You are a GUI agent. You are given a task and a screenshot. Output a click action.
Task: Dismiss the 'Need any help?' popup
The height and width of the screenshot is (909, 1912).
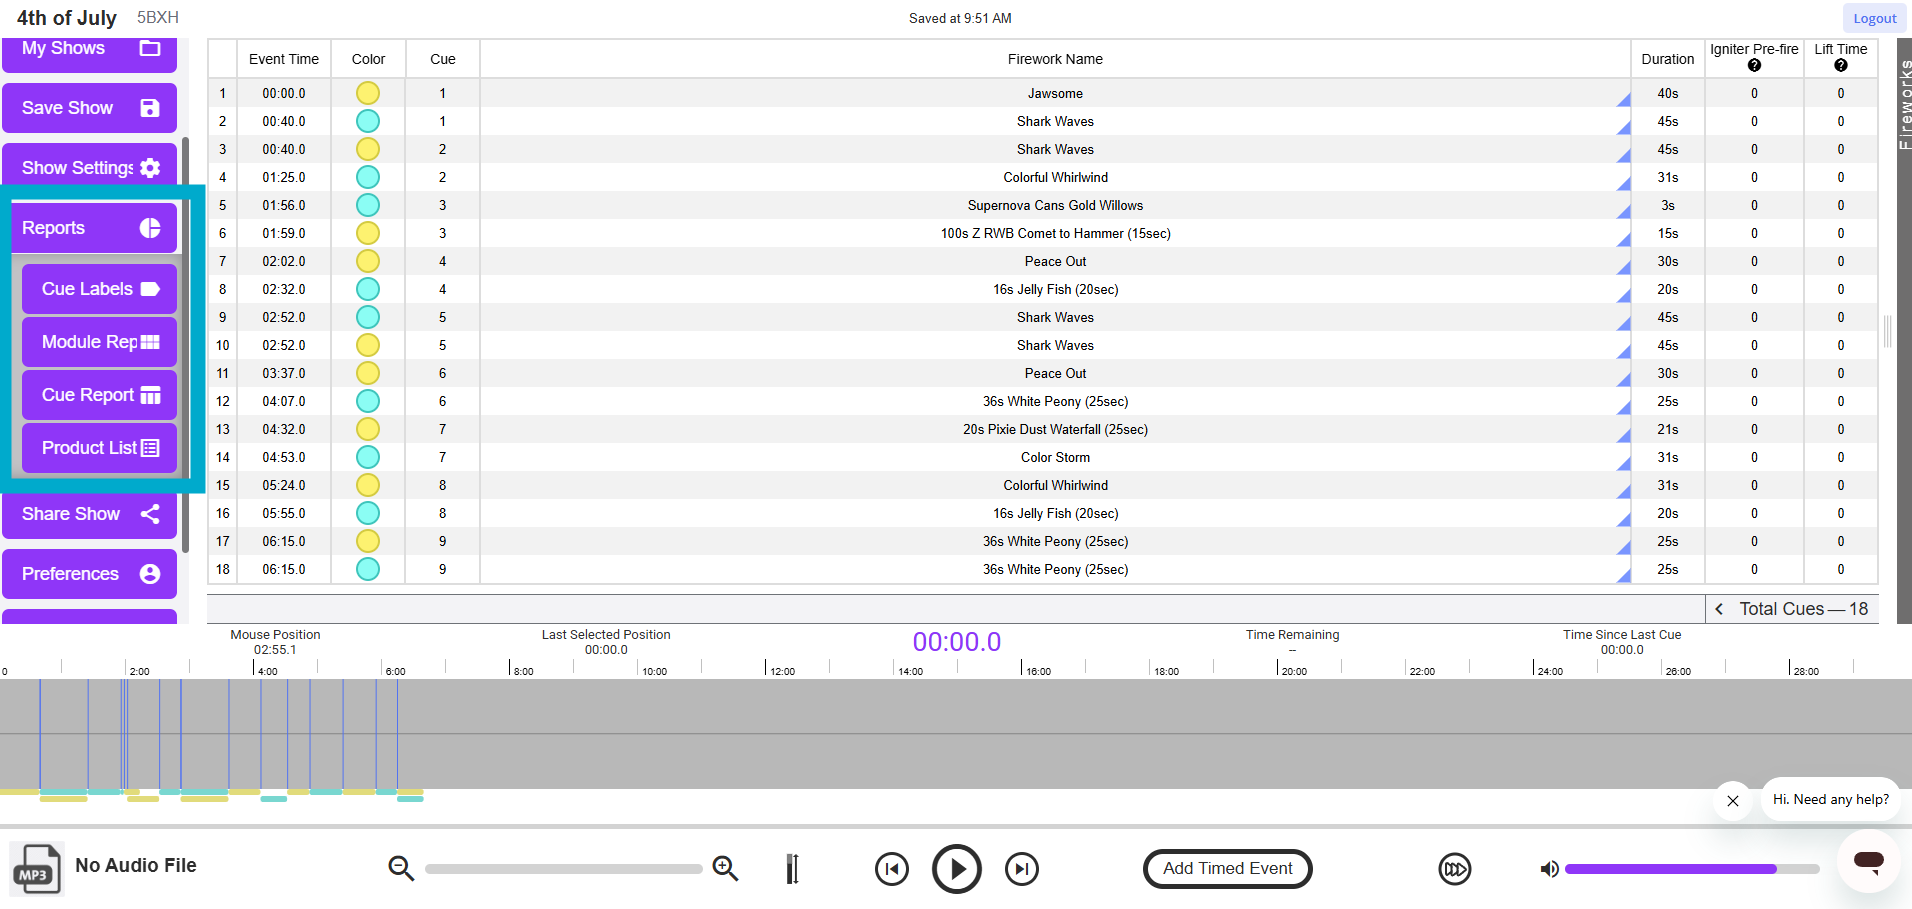click(x=1733, y=801)
